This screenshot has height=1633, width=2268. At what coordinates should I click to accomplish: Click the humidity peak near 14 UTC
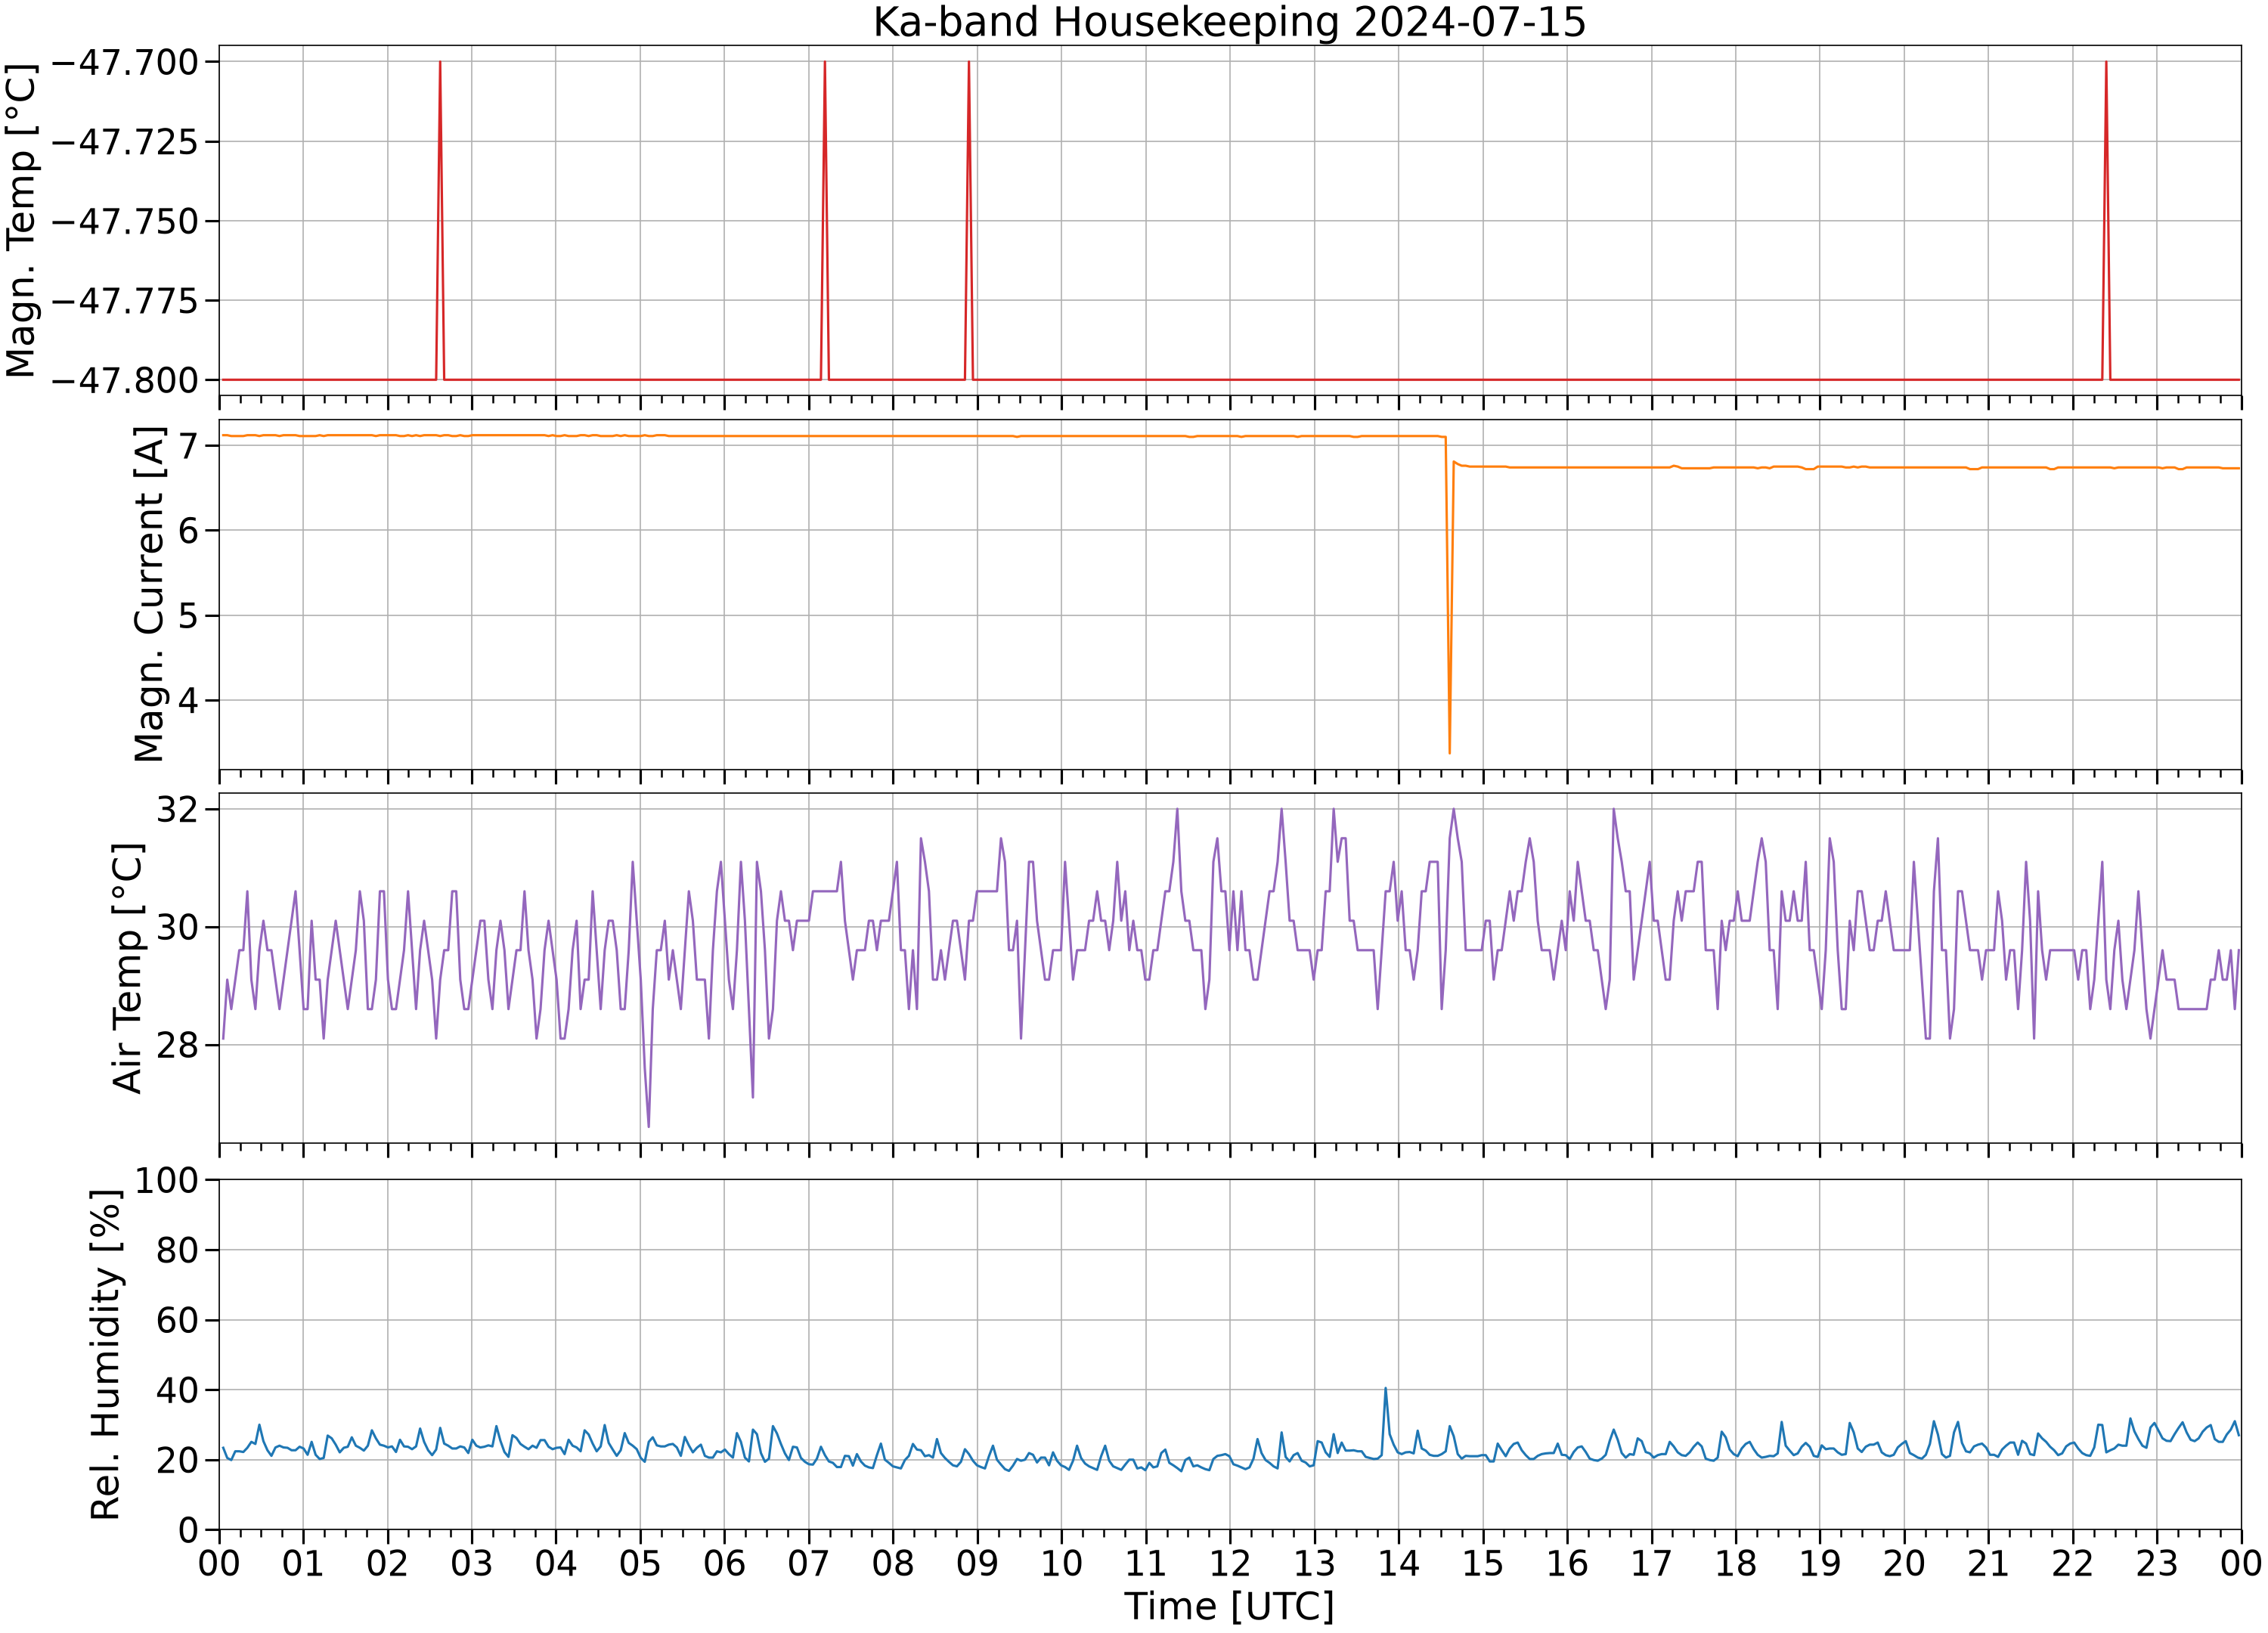point(1385,1389)
